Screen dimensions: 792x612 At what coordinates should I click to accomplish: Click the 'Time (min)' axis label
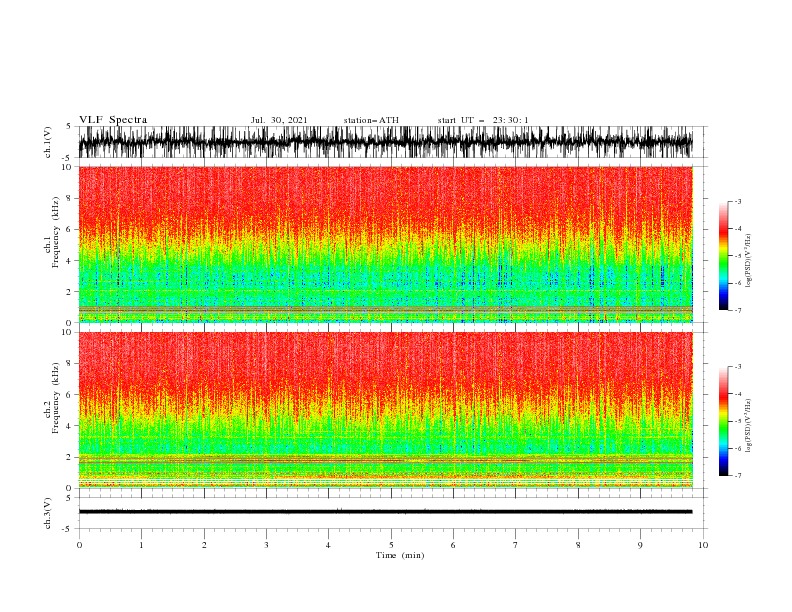click(400, 555)
